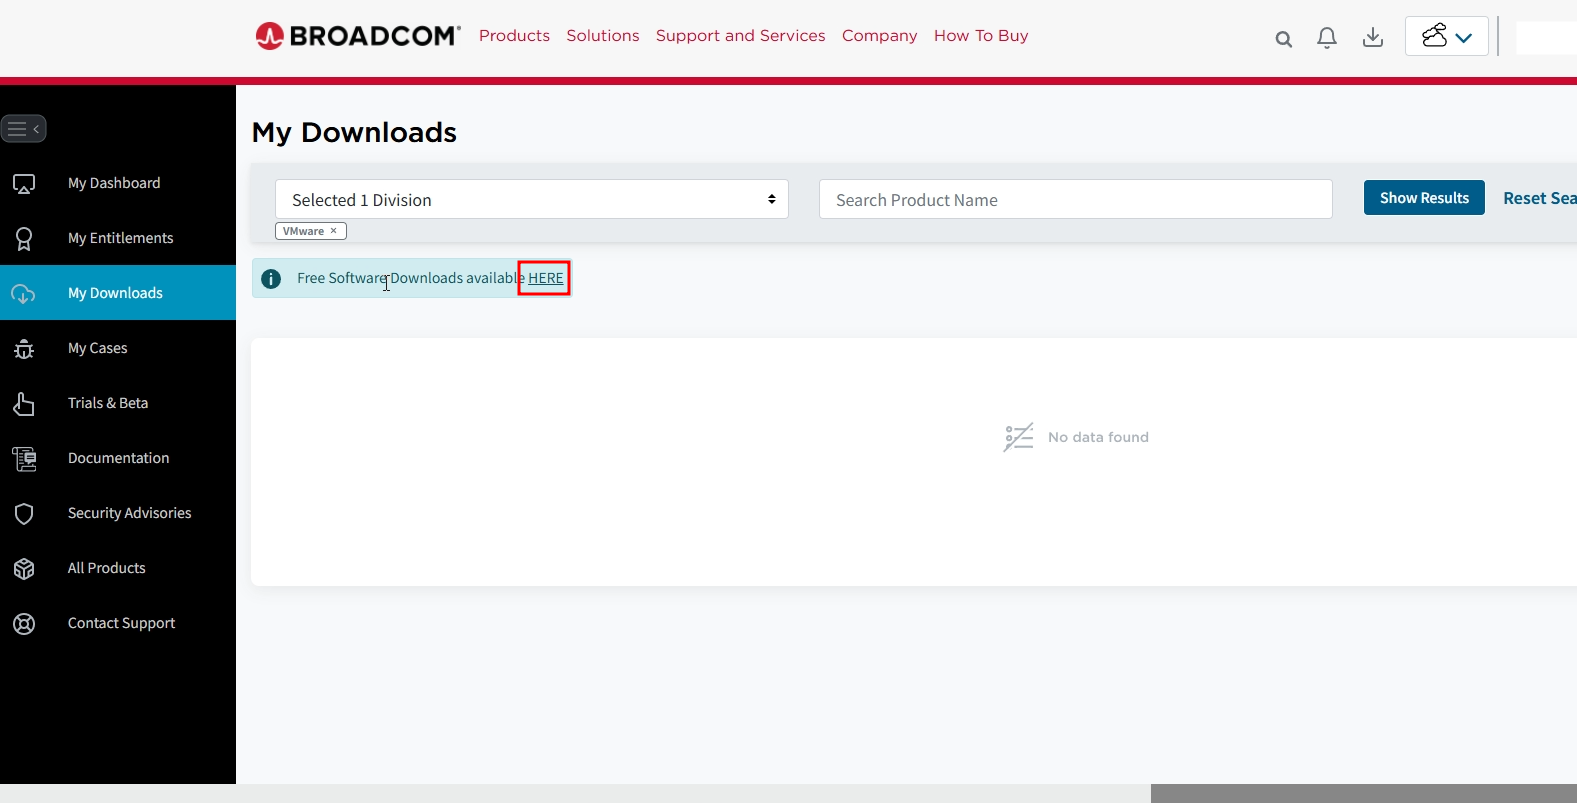The height and width of the screenshot is (803, 1577).
Task: Click the No data found text
Action: click(x=1098, y=437)
